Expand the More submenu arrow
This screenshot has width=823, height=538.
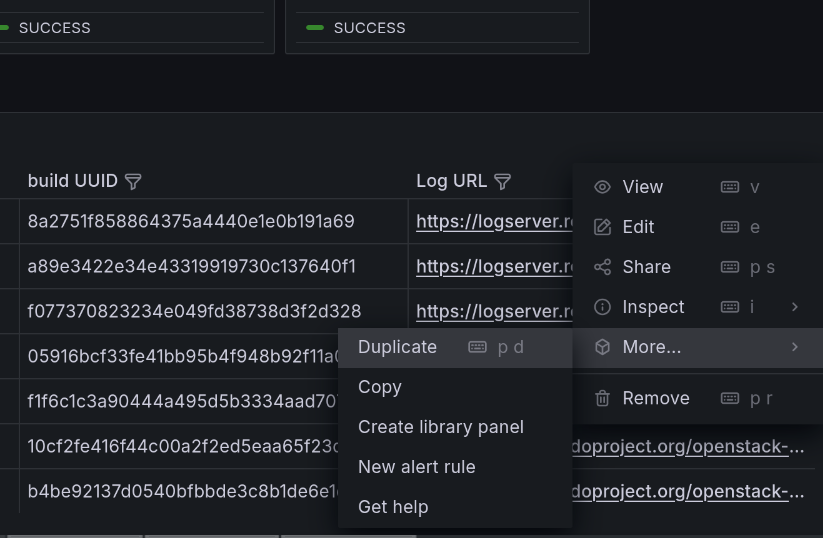pos(795,347)
